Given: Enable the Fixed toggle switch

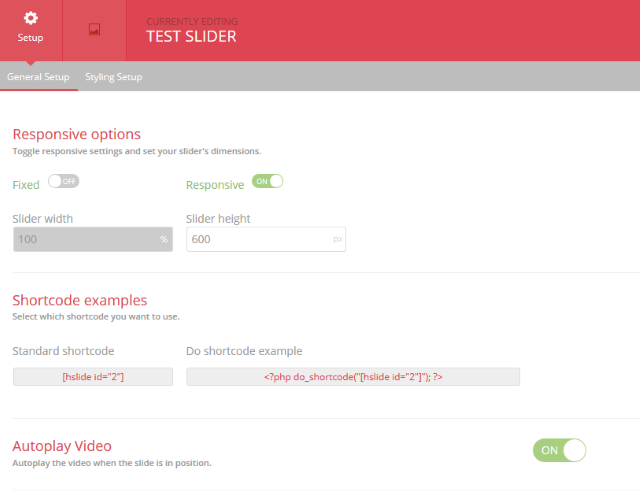Looking at the screenshot, I should click(63, 182).
